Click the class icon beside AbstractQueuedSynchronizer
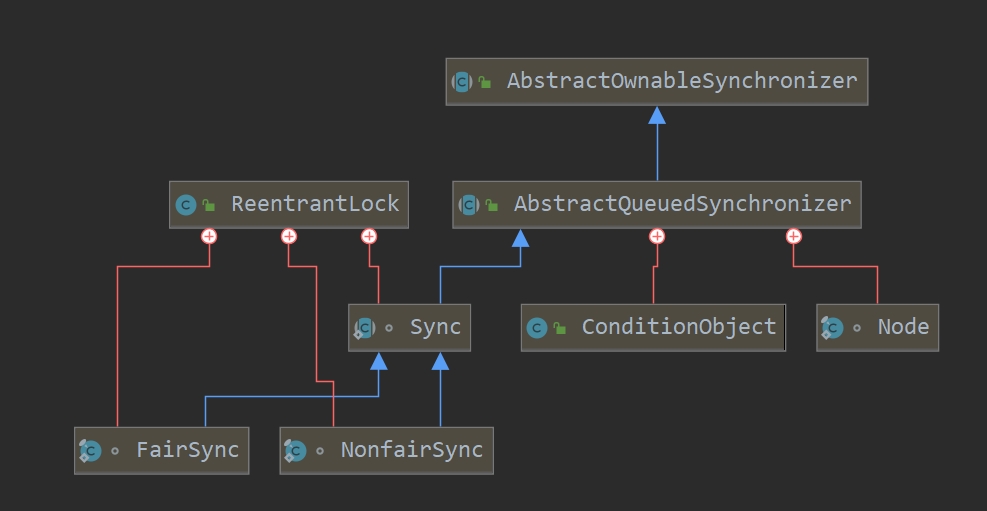This screenshot has height=511, width=987. coord(468,205)
